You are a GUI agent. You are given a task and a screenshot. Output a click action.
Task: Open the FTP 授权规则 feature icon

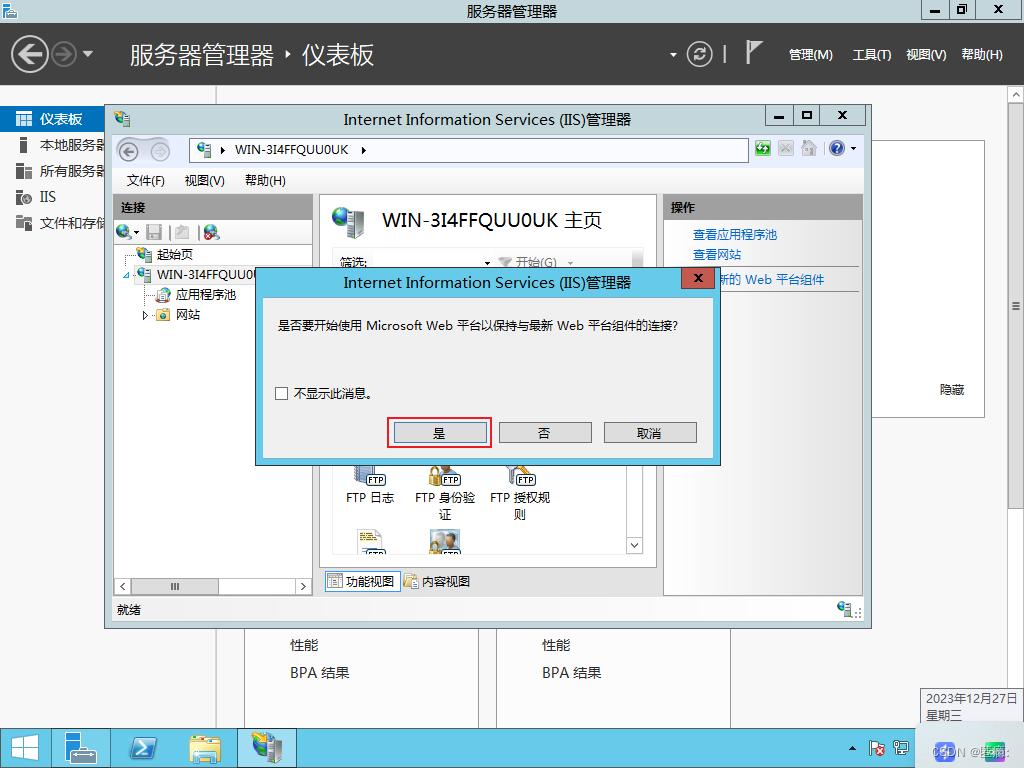[x=520, y=494]
